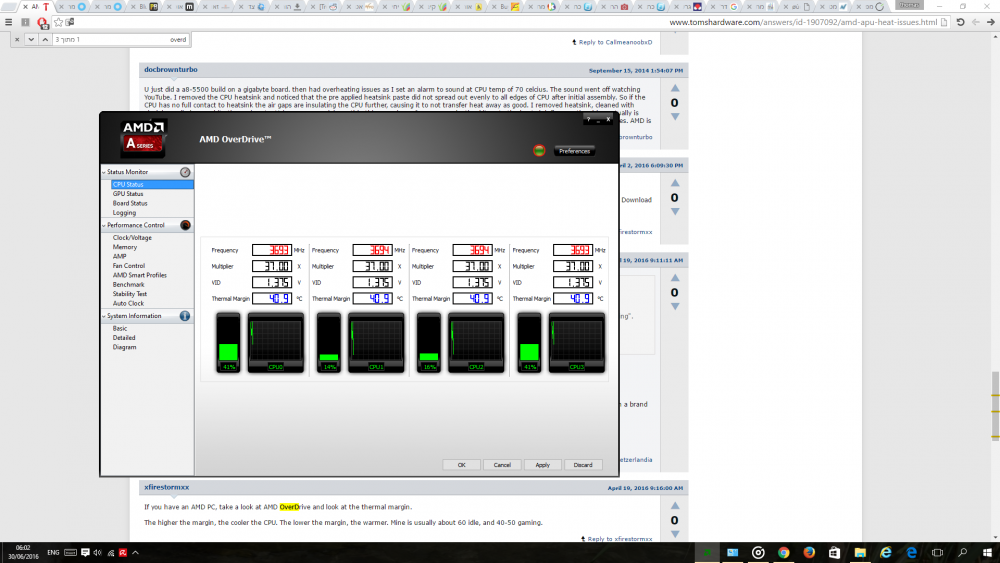Click the CPU2 usage bar showing 16%

(429, 342)
